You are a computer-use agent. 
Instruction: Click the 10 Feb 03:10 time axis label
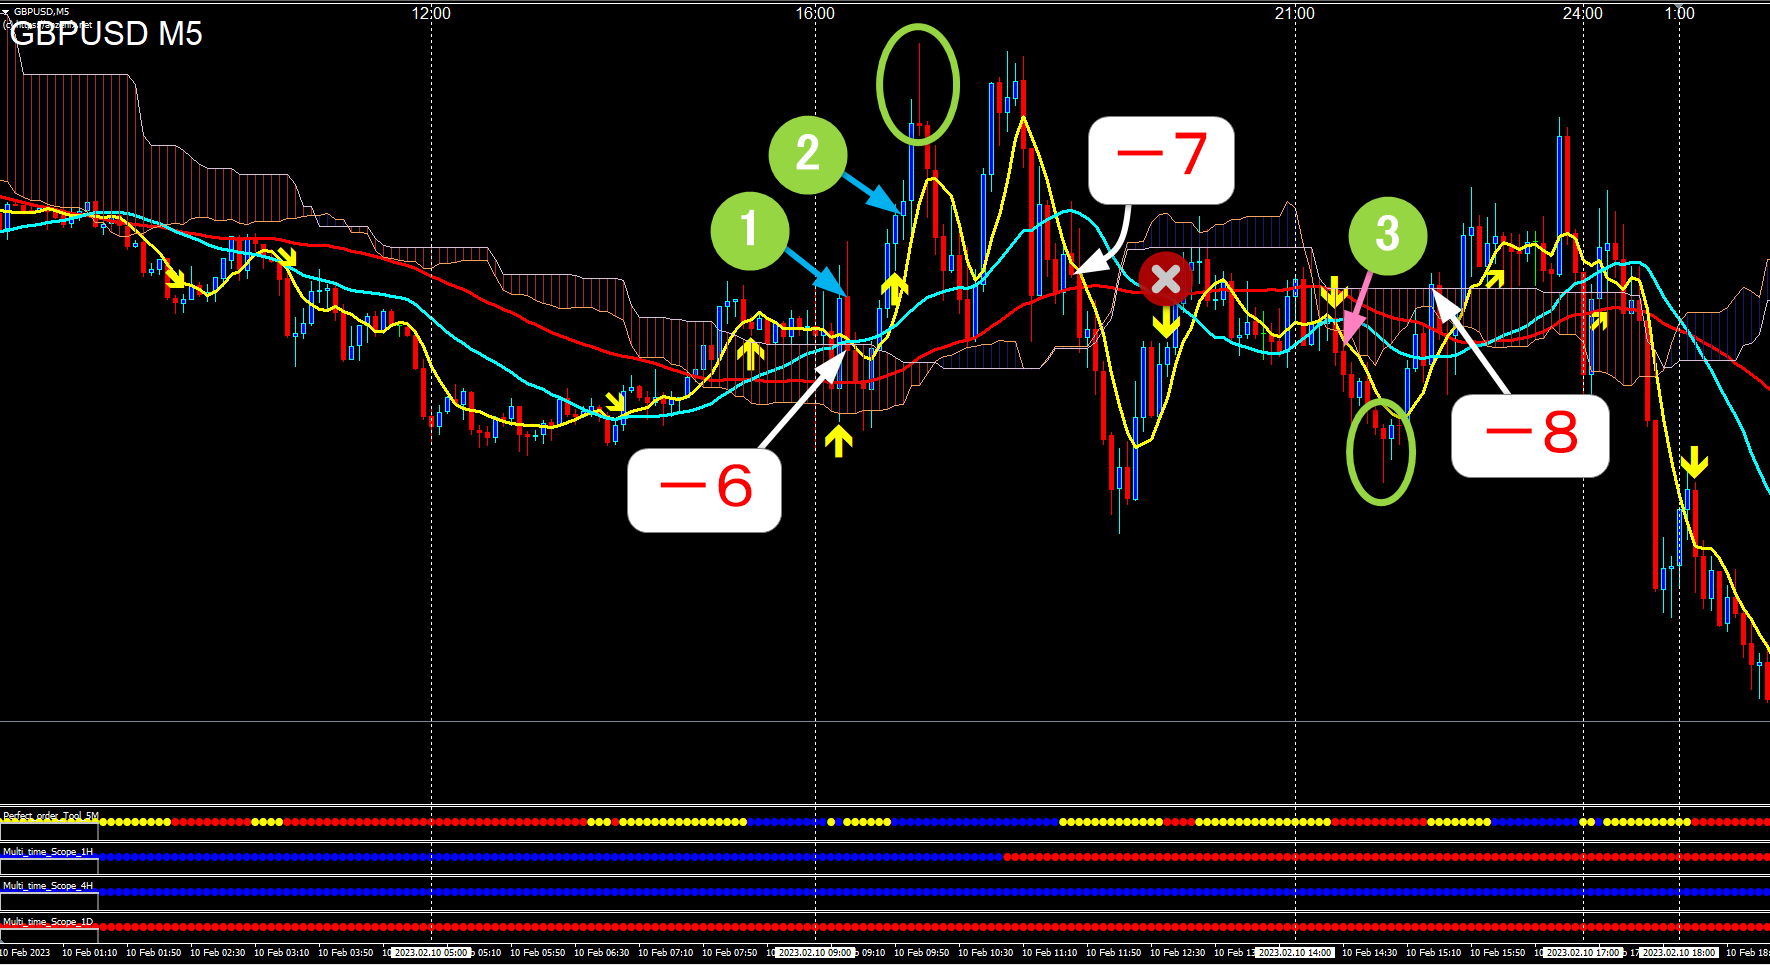click(x=282, y=953)
